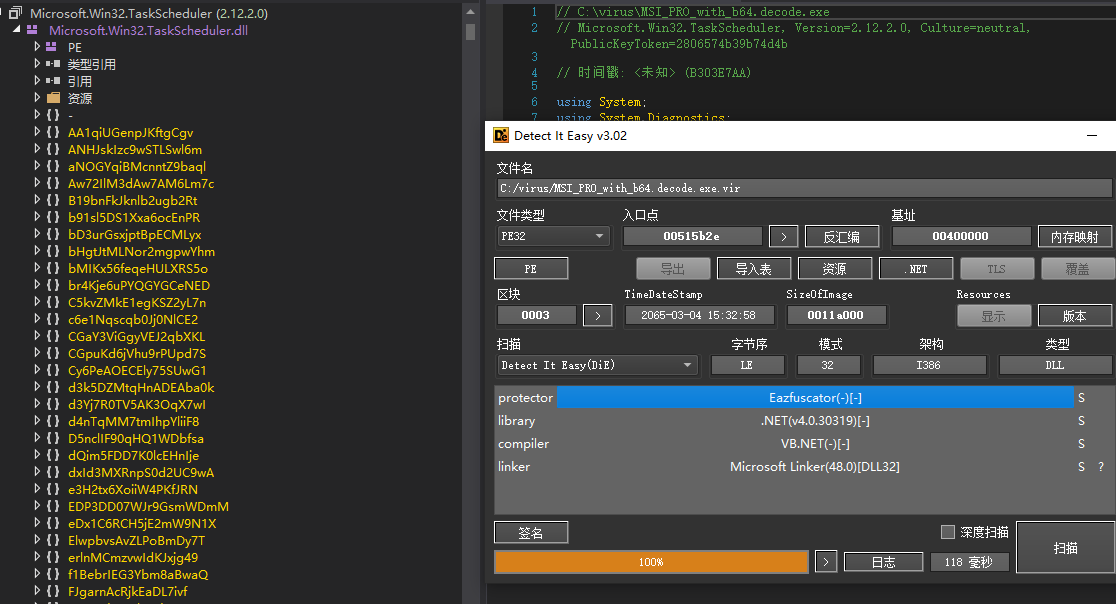Screen dimensions: 1116x604
Task: Open the 日志 log window
Action: click(x=883, y=561)
